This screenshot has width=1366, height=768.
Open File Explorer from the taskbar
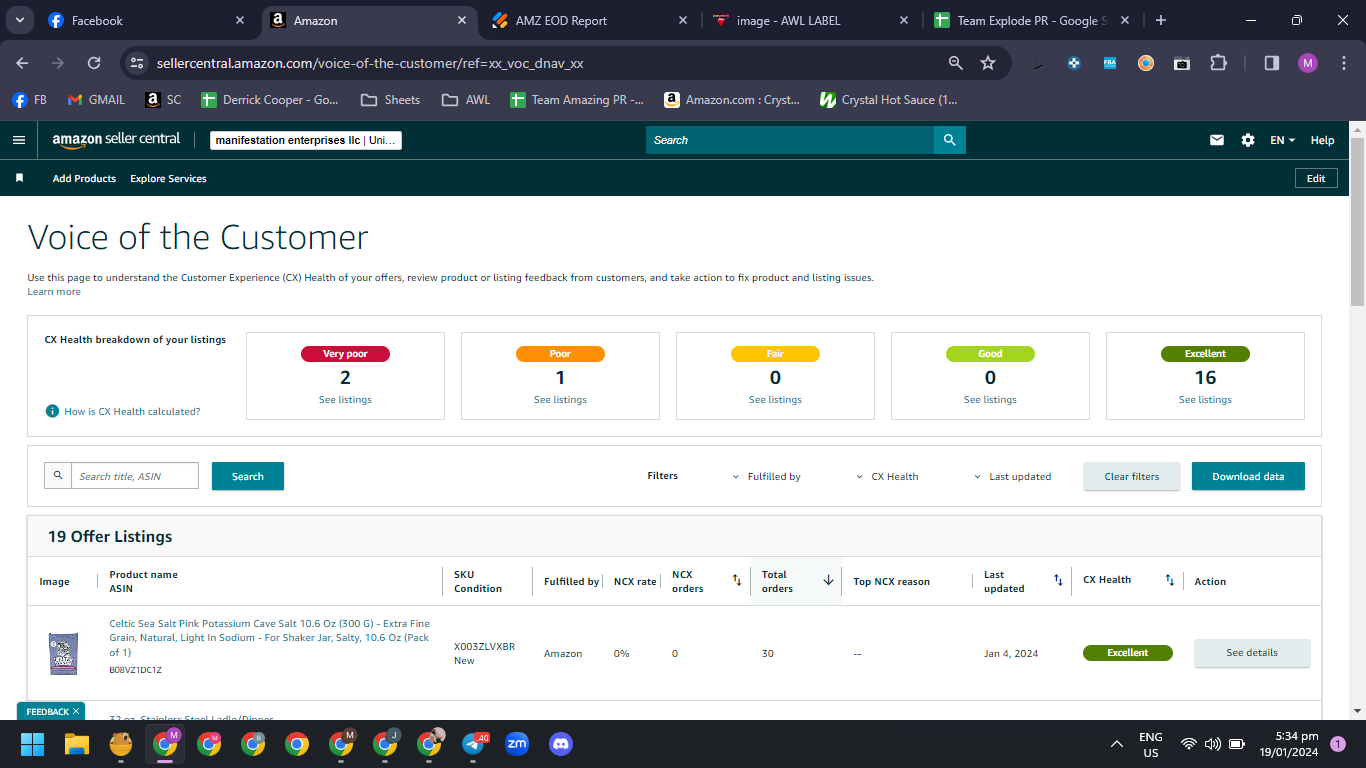77,744
